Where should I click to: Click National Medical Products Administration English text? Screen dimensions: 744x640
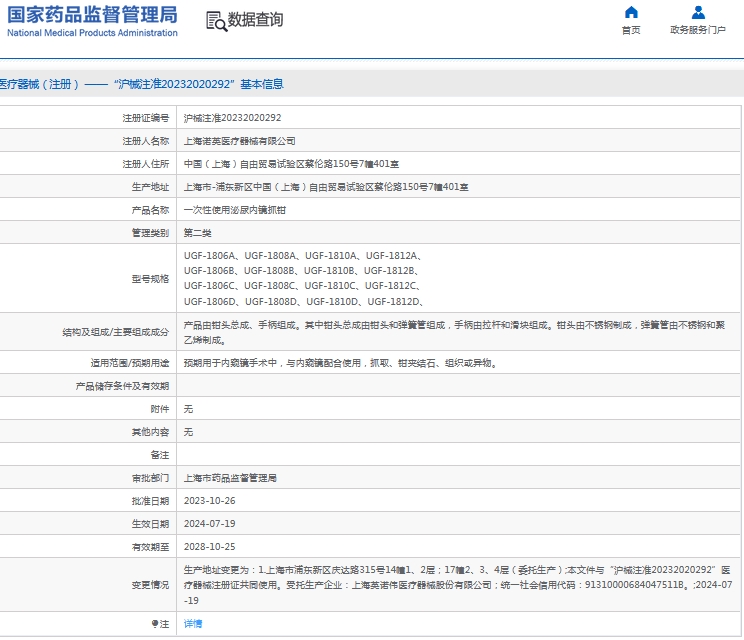click(93, 33)
